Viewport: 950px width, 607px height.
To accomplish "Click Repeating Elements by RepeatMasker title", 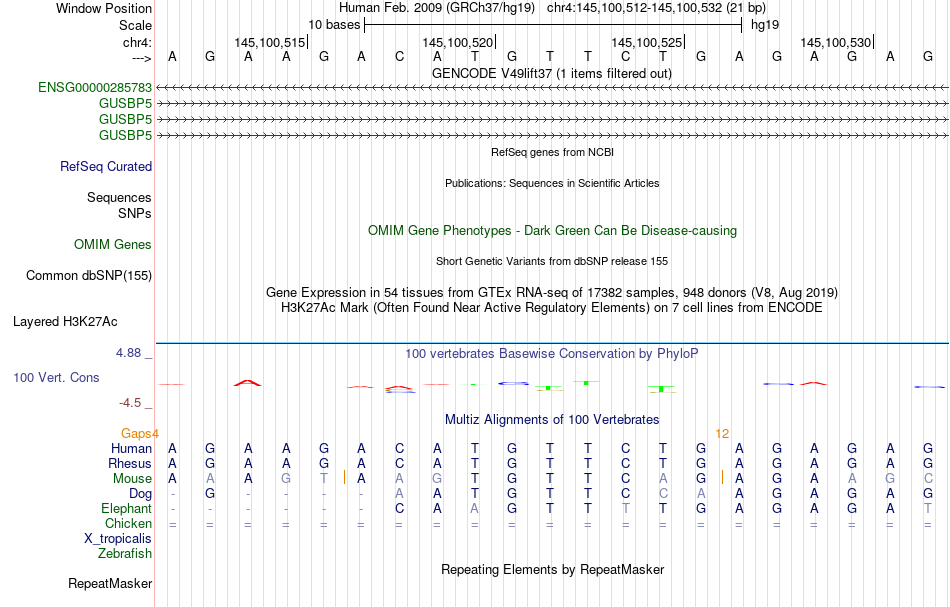I will click(x=553, y=570).
